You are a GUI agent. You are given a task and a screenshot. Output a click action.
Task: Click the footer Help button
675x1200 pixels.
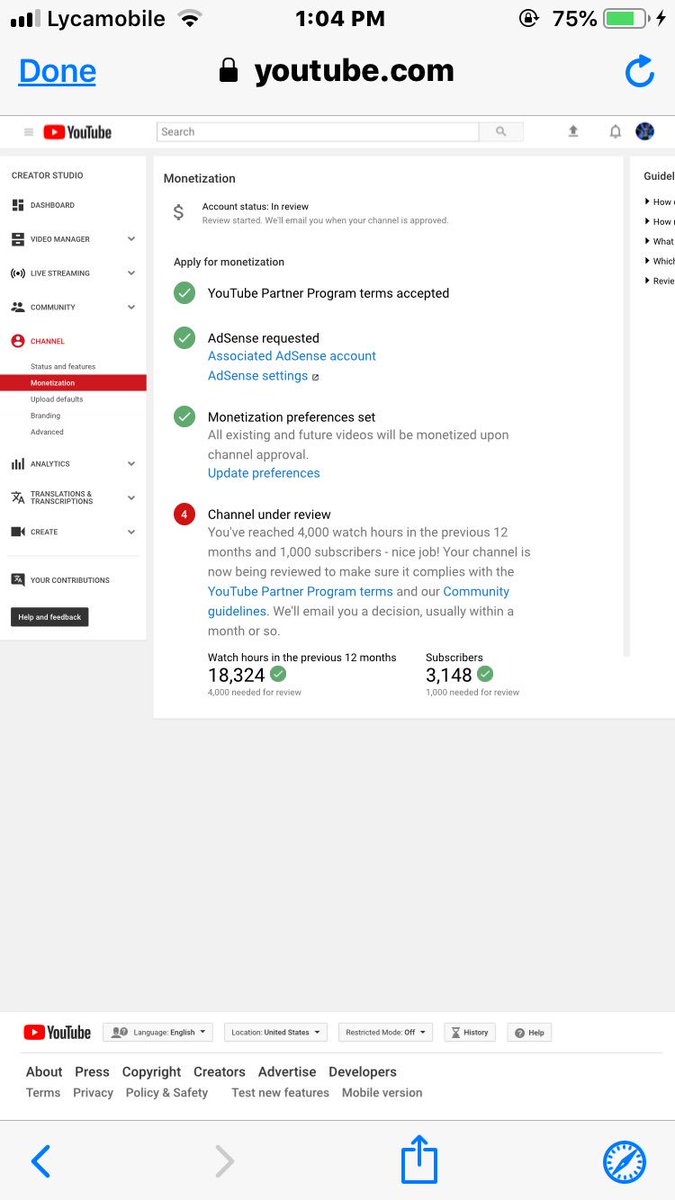[x=529, y=1032]
